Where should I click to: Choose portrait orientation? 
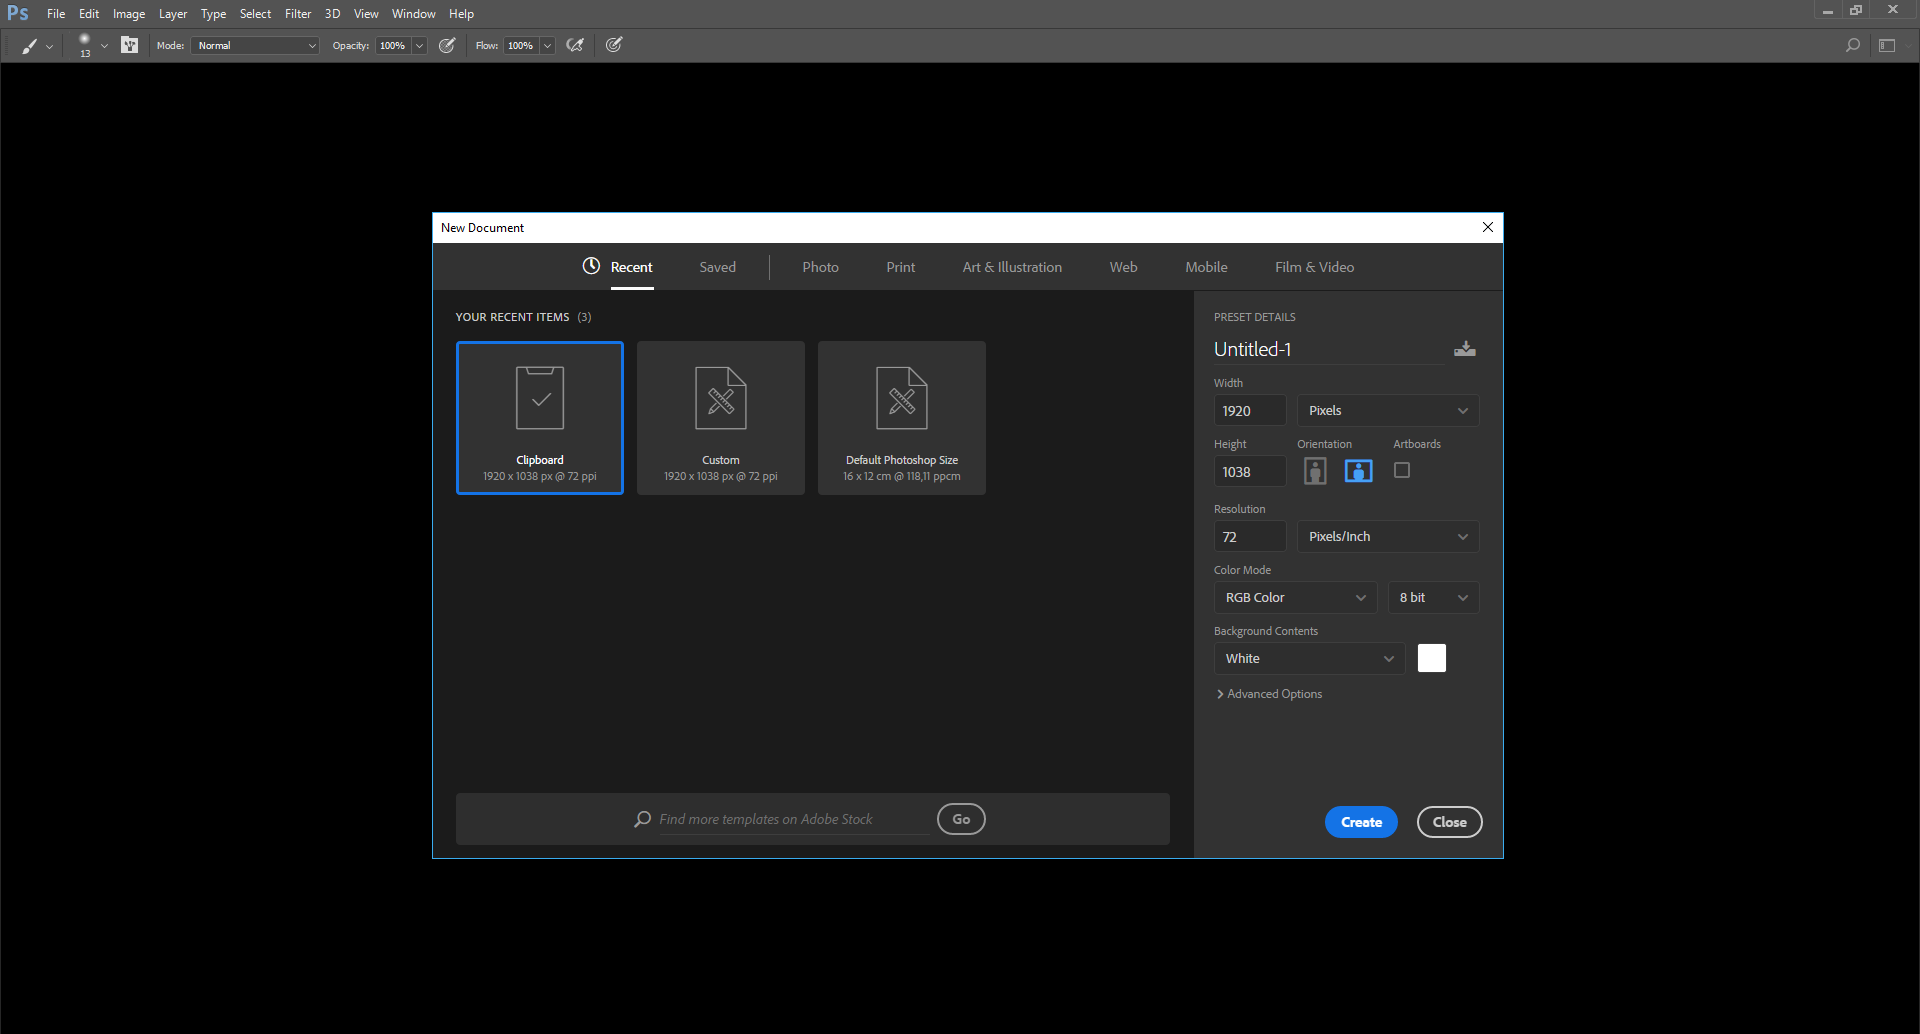click(x=1315, y=471)
